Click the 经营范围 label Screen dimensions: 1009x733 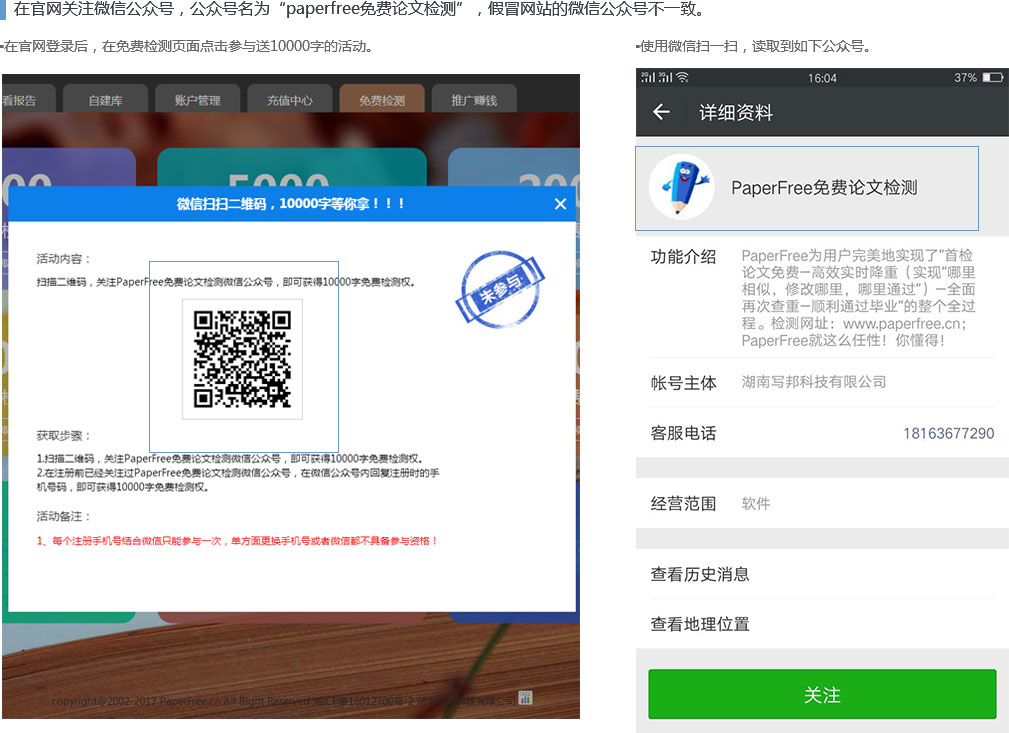pos(683,503)
